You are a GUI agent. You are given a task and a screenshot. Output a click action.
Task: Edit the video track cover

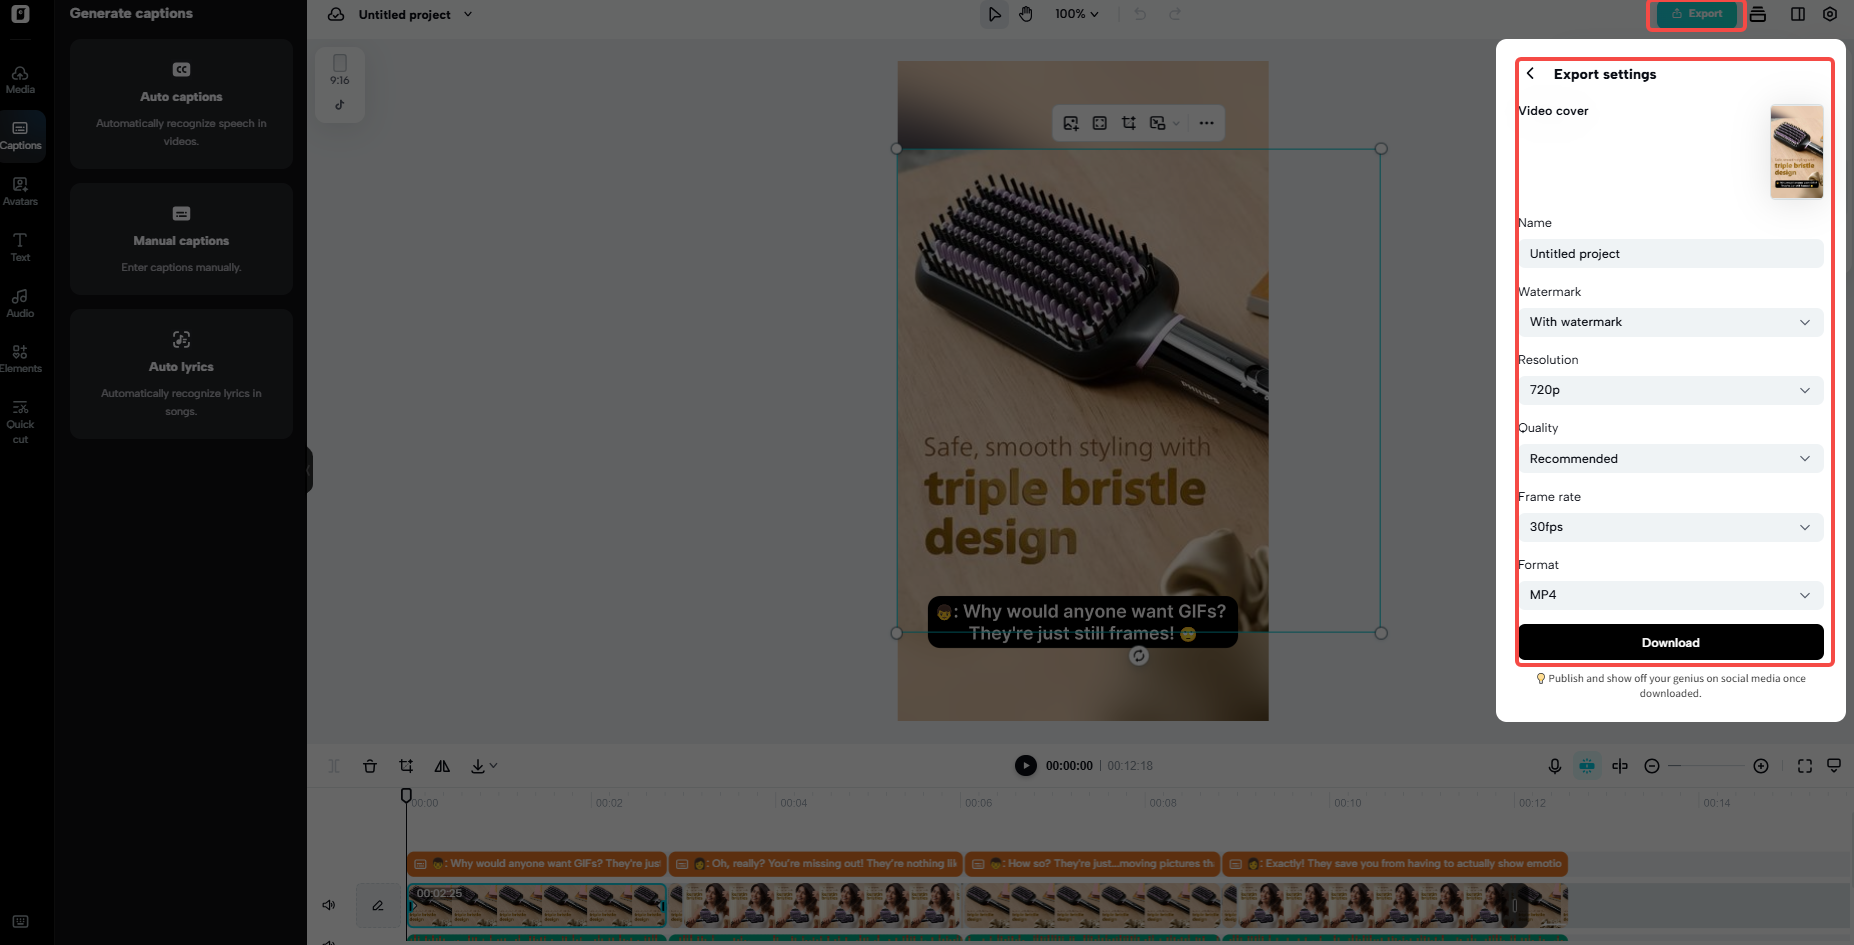pos(378,906)
